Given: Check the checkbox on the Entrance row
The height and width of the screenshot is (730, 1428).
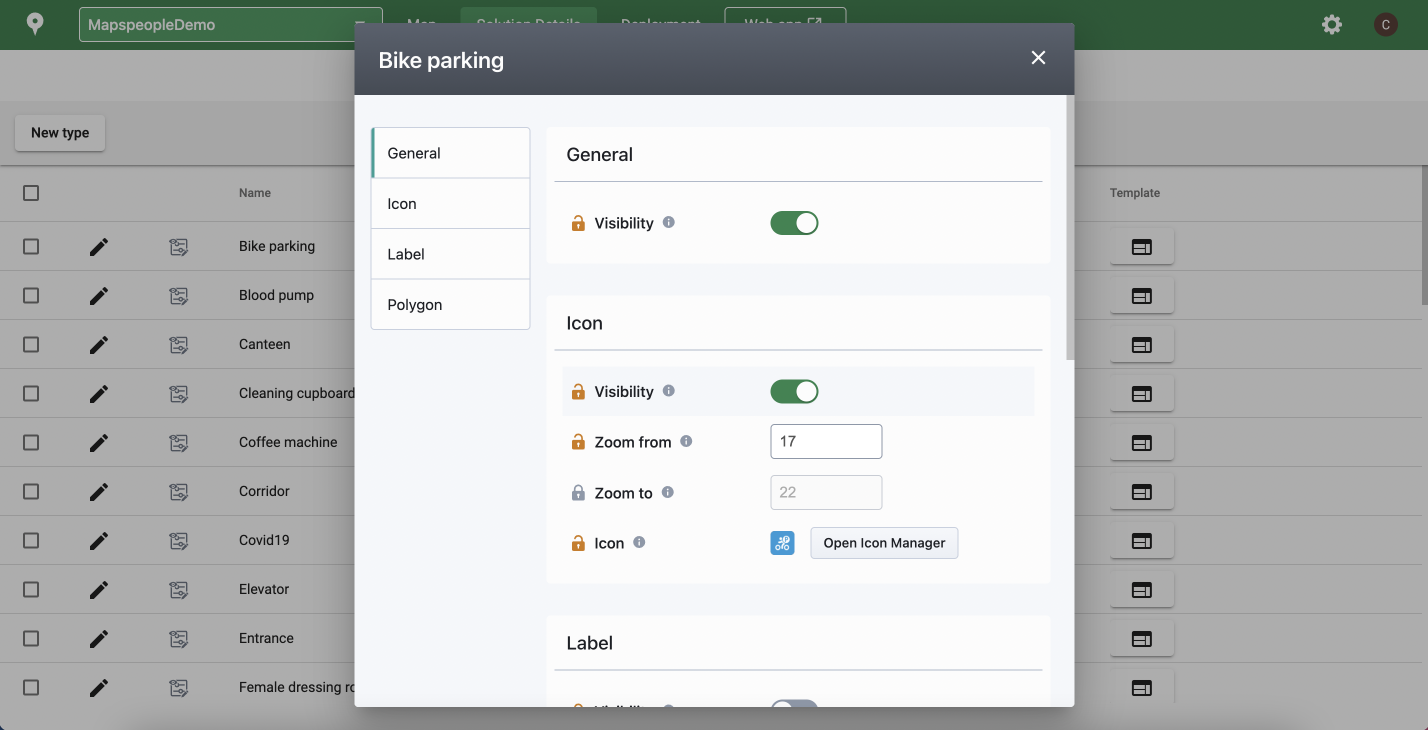Looking at the screenshot, I should (30, 638).
